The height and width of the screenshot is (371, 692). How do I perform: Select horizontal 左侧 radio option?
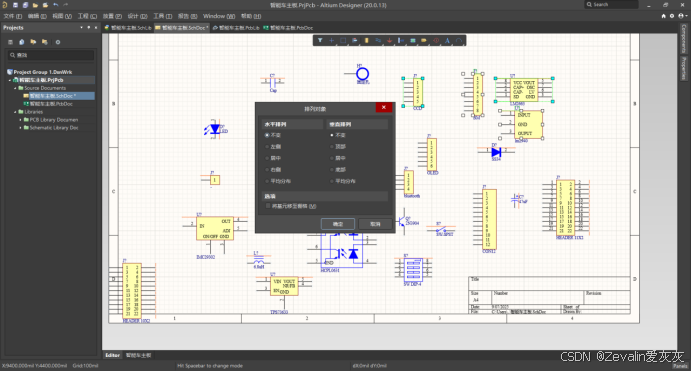(x=267, y=146)
